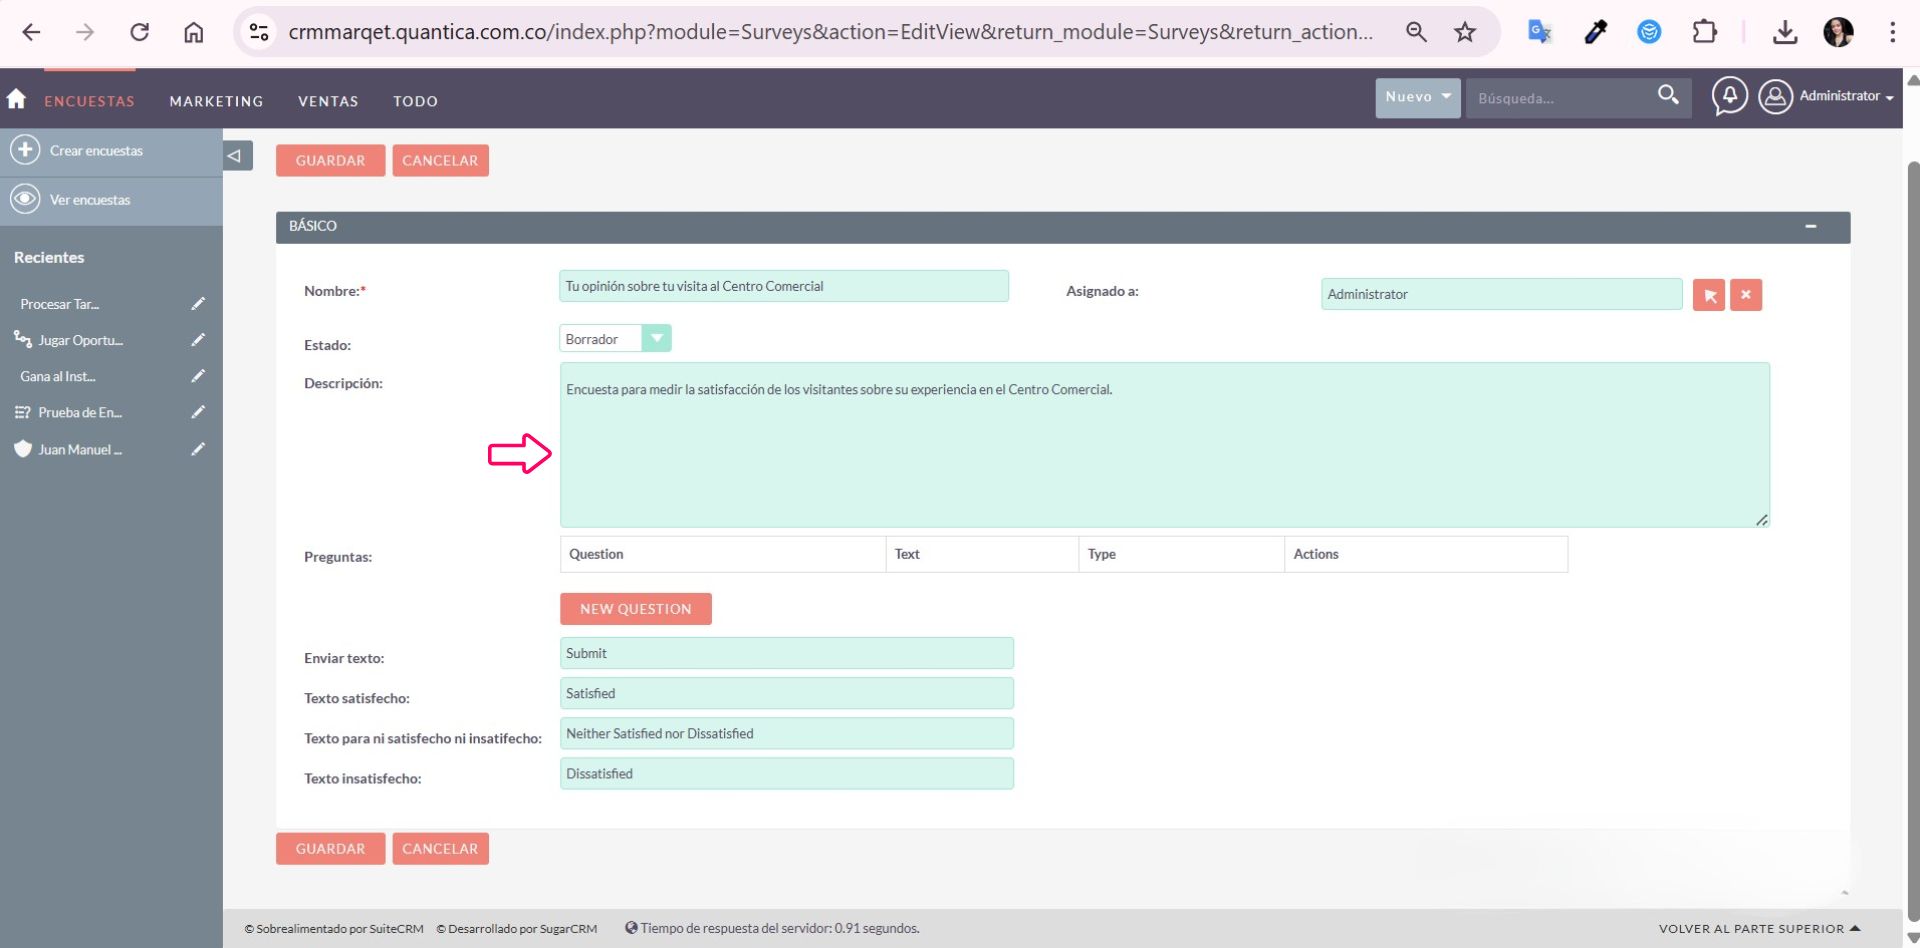Bookmark page with star icon

[x=1465, y=32]
